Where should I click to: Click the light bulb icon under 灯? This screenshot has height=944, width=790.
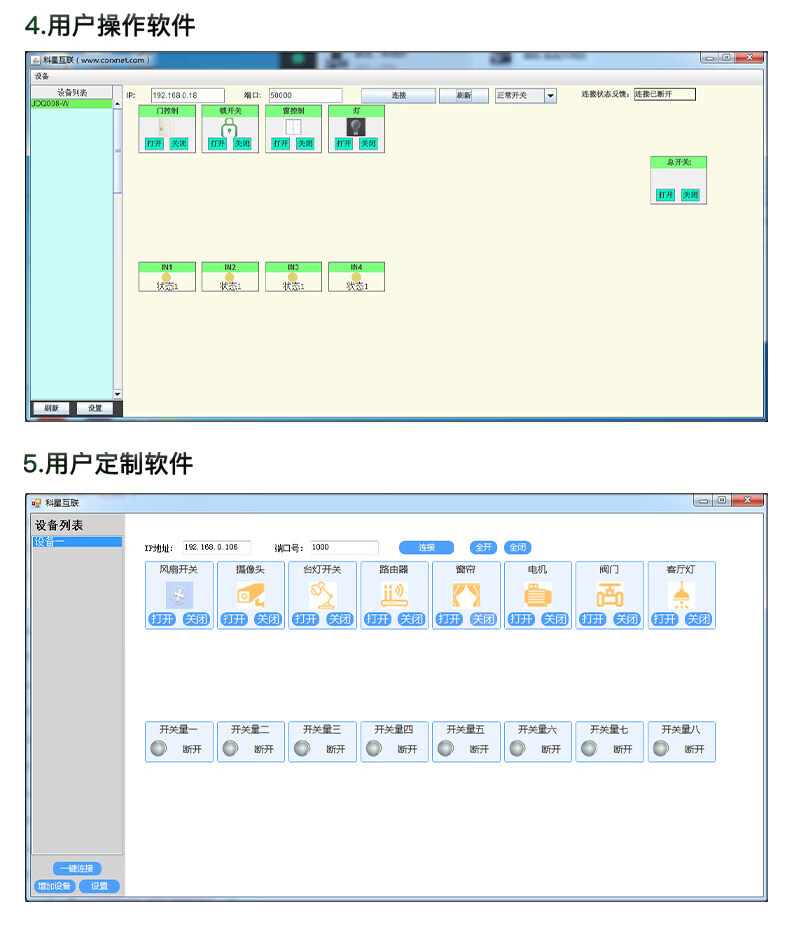click(x=356, y=127)
